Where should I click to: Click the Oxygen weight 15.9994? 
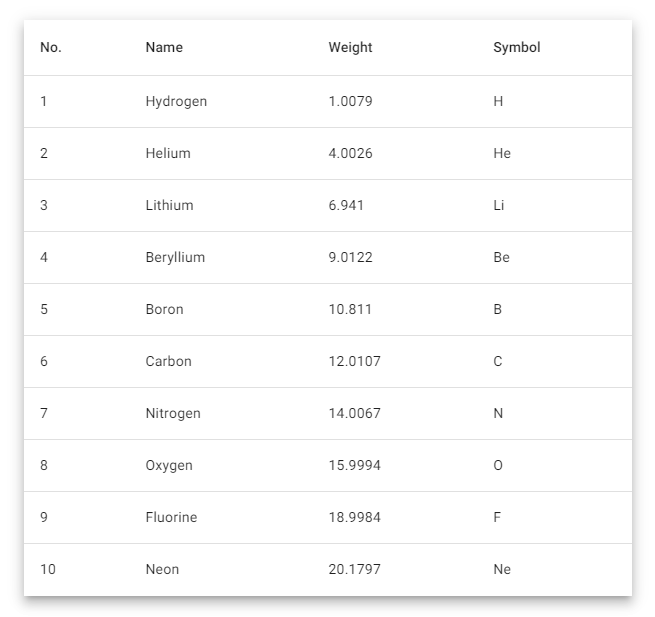[355, 465]
